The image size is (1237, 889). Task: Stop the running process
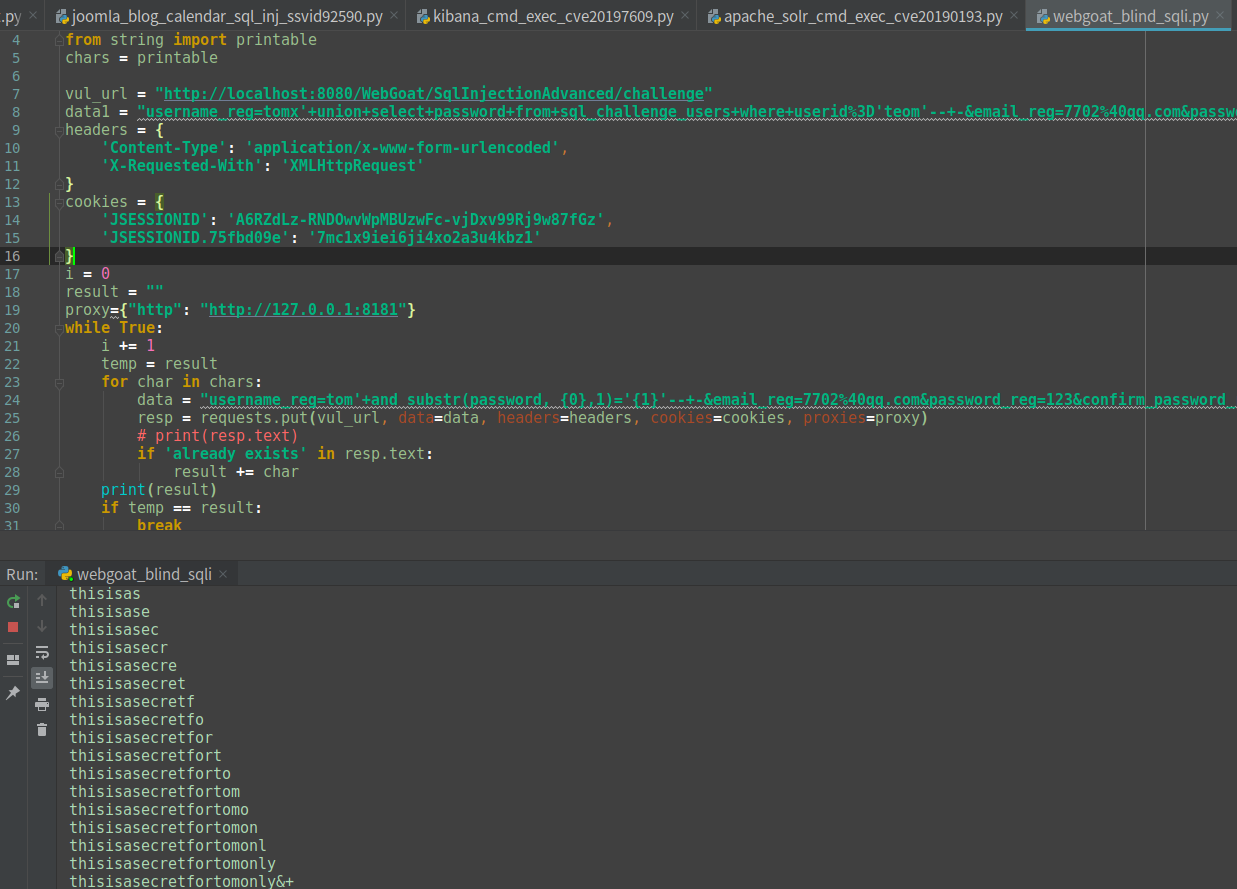13,627
